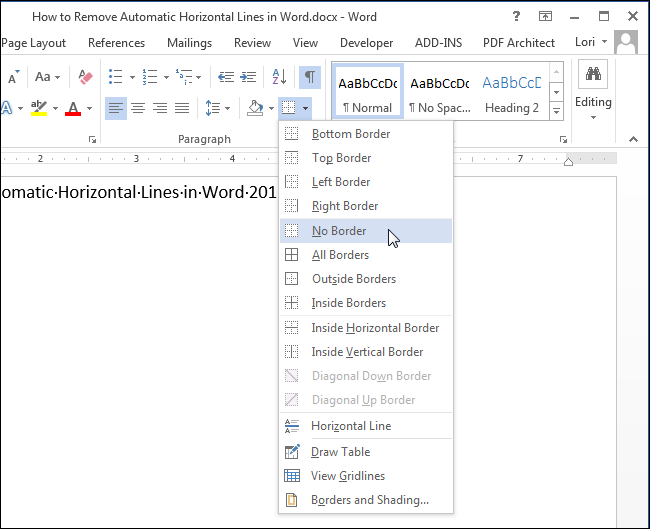This screenshot has width=650, height=529.
Task: Open Word Help question mark
Action: click(x=516, y=17)
